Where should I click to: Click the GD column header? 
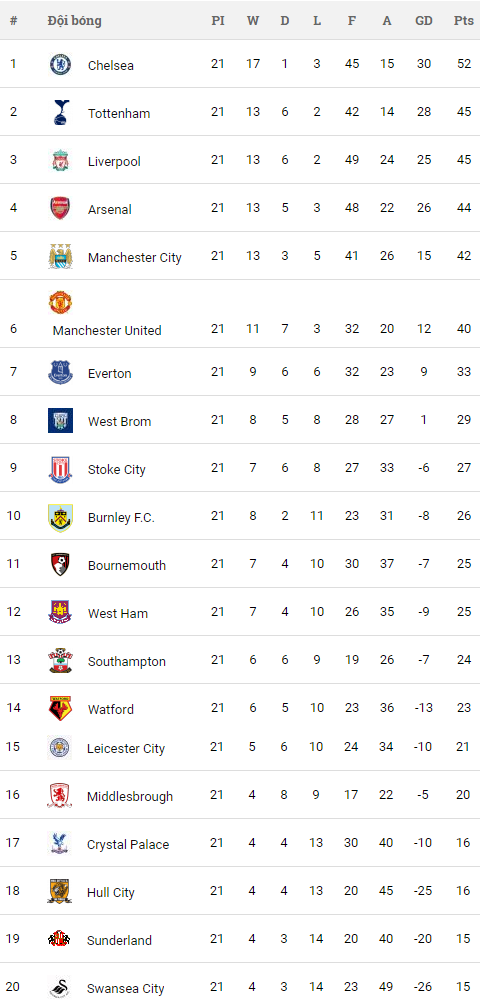tap(424, 20)
